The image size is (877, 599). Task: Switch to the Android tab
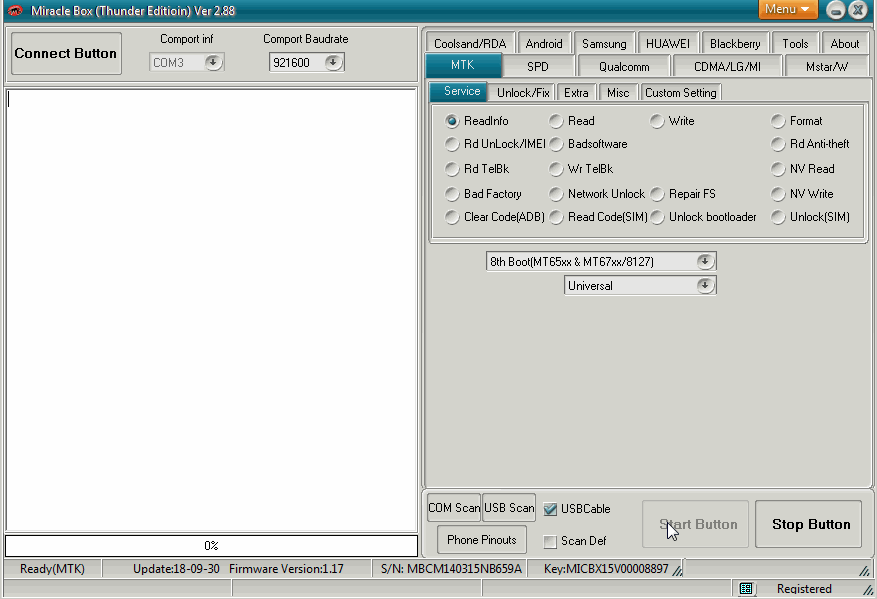pyautogui.click(x=544, y=44)
